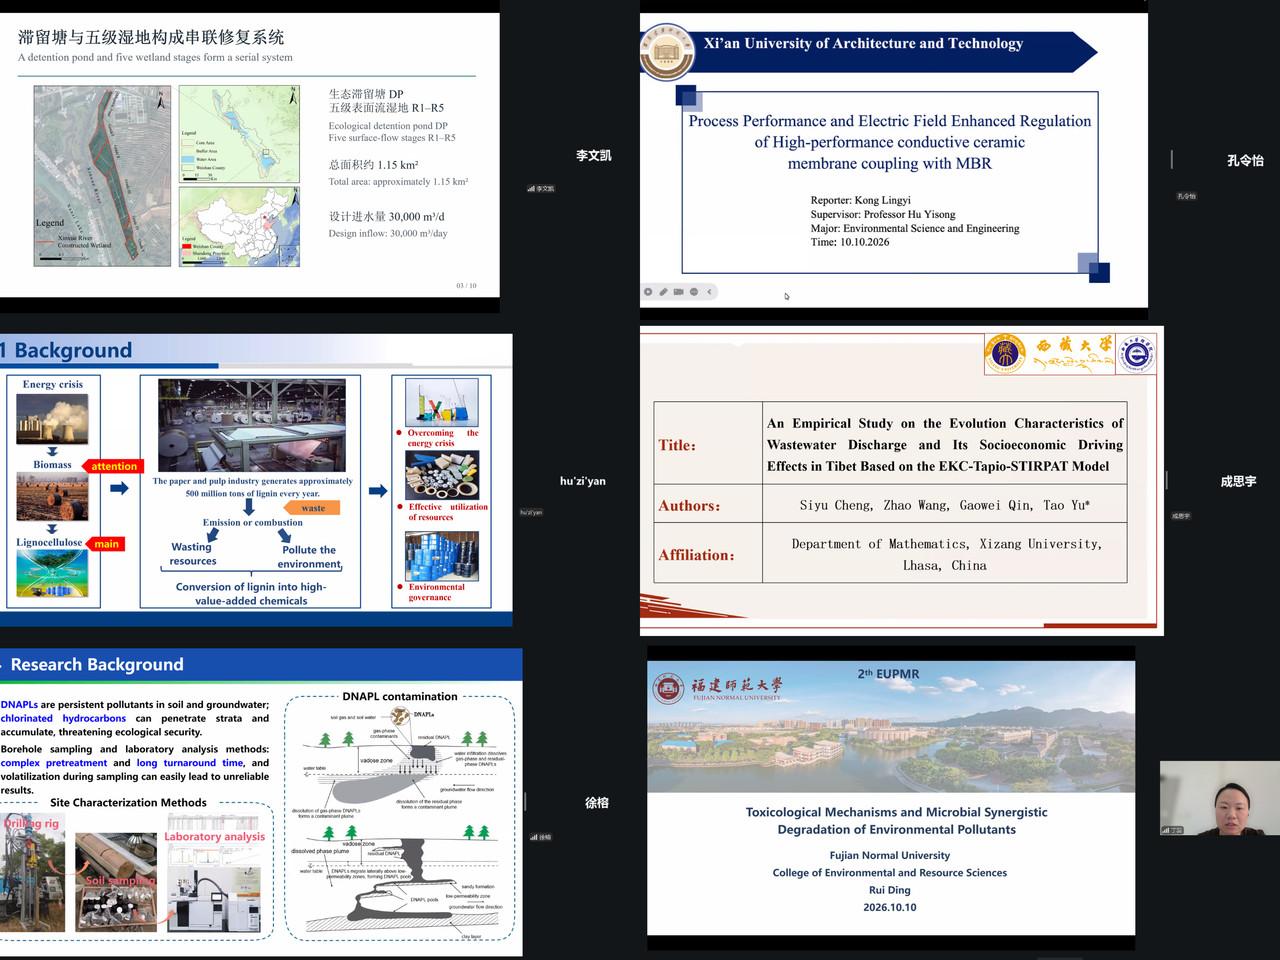Click the red "attention" label on Background slide
This screenshot has height=960, width=1280.
coord(114,466)
